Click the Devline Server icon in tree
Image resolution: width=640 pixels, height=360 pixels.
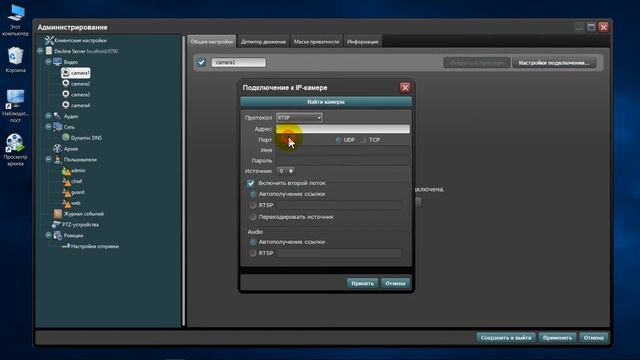click(x=49, y=51)
